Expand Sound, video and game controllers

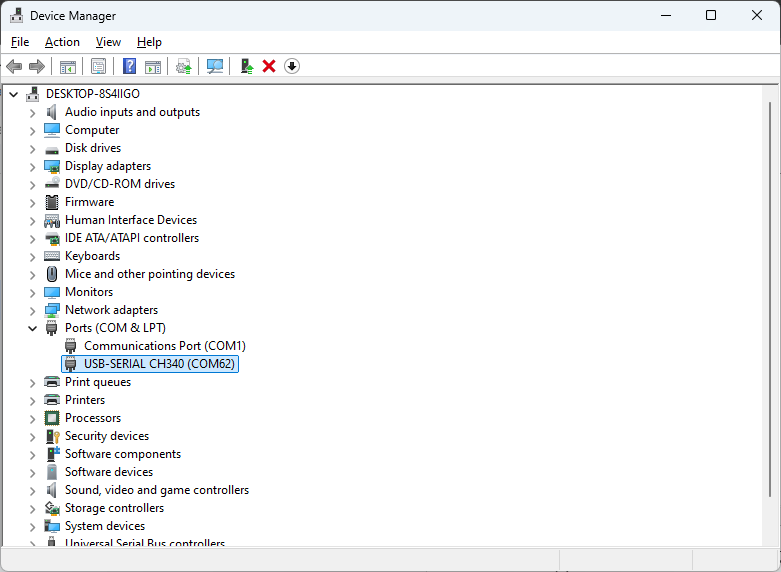coord(32,490)
